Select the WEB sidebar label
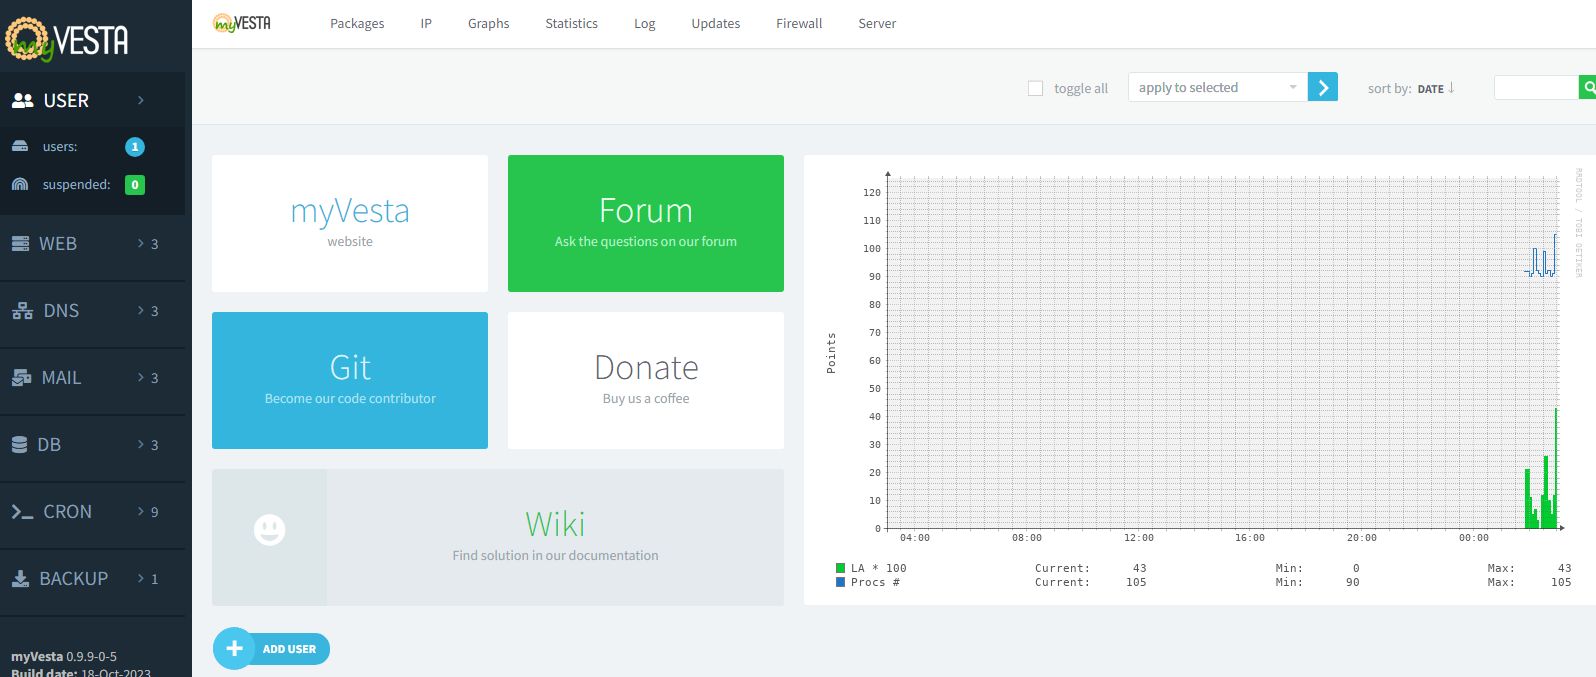The width and height of the screenshot is (1596, 677). (58, 243)
